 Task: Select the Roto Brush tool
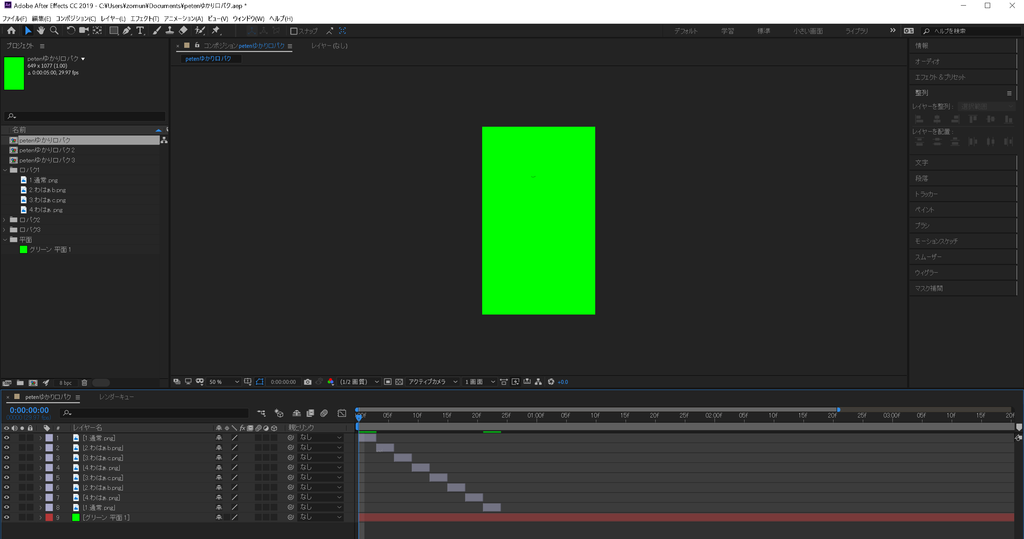pos(200,31)
